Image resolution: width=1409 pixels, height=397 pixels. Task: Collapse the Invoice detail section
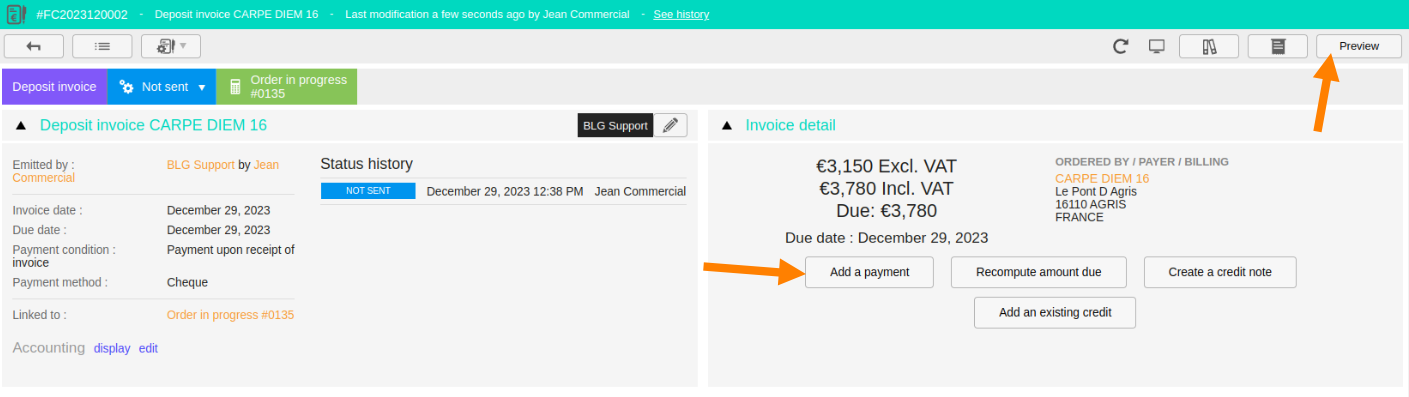point(727,125)
